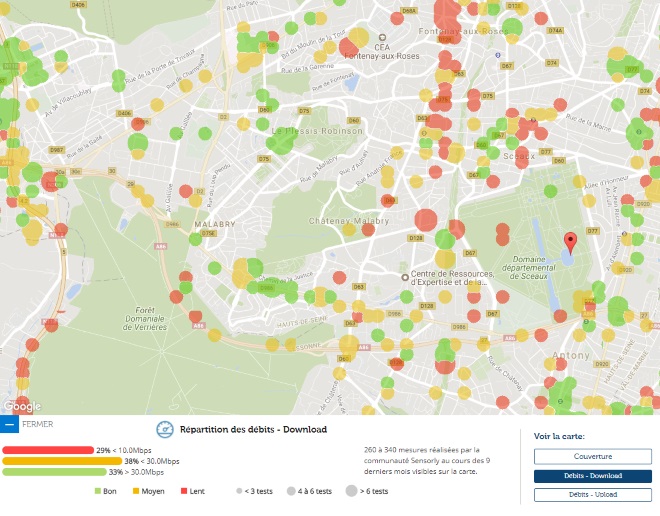This screenshot has width=660, height=516.
Task: Click the orange 38% speed bar
Action: (62, 461)
